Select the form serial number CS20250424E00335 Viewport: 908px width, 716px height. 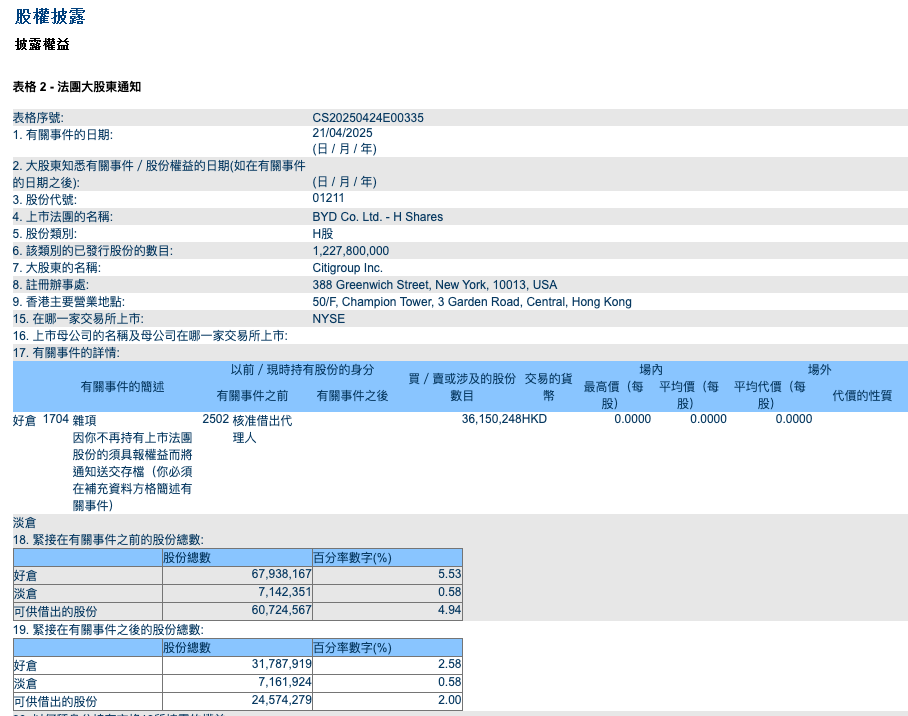click(x=368, y=118)
